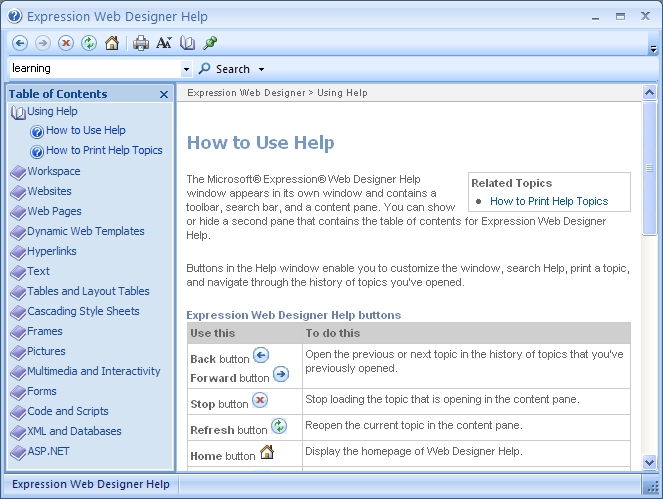Viewport: 663px width, 499px height.
Task: Open the Search scope dropdown arrow
Action: click(261, 69)
